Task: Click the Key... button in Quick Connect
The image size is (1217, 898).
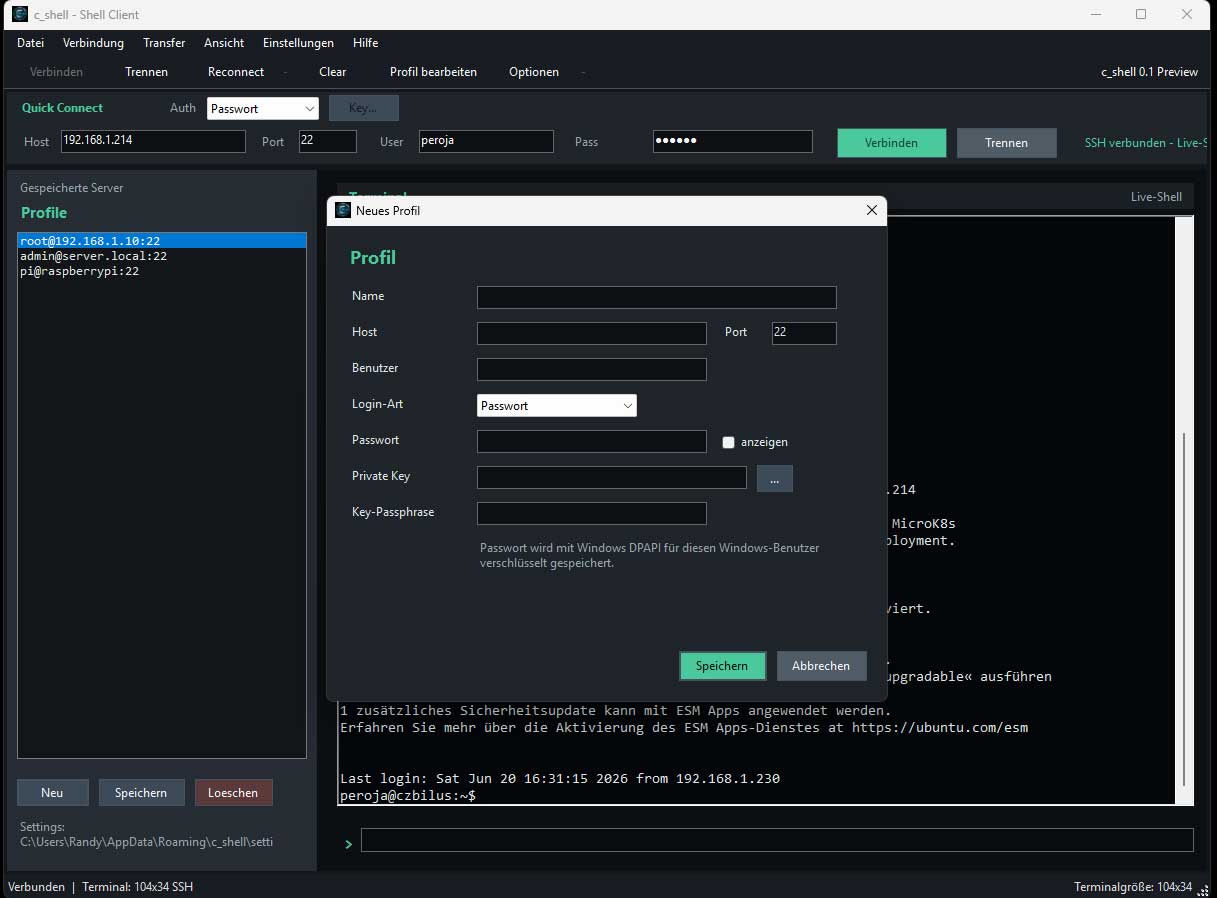Action: 364,108
